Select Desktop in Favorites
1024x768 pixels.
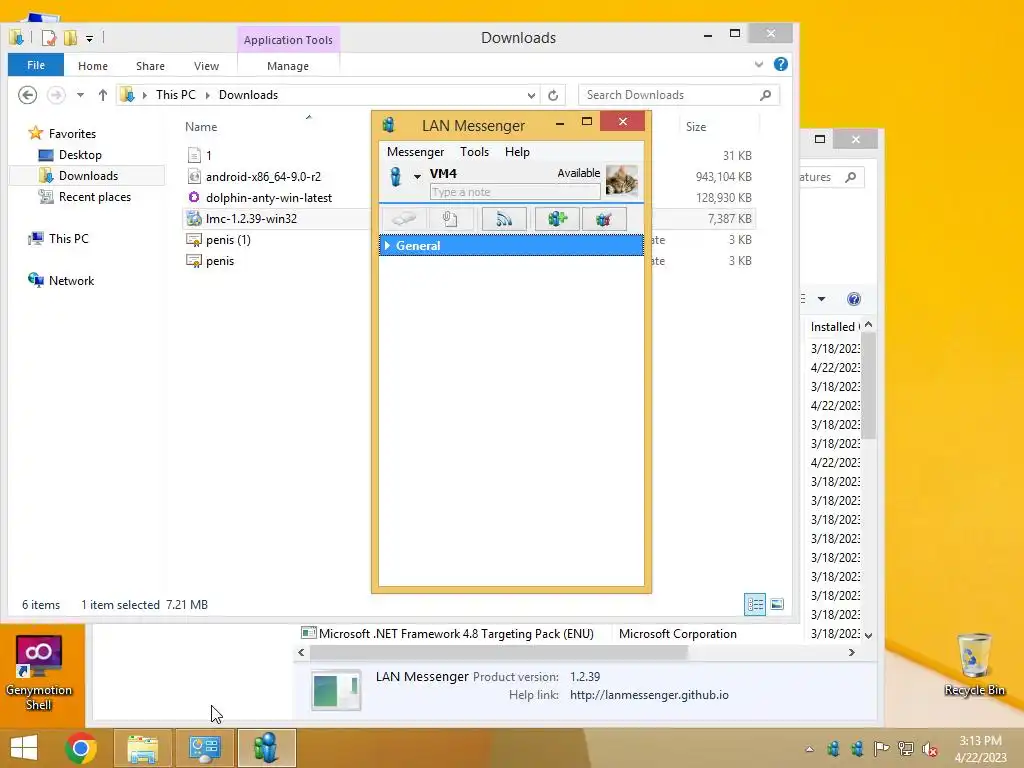80,155
